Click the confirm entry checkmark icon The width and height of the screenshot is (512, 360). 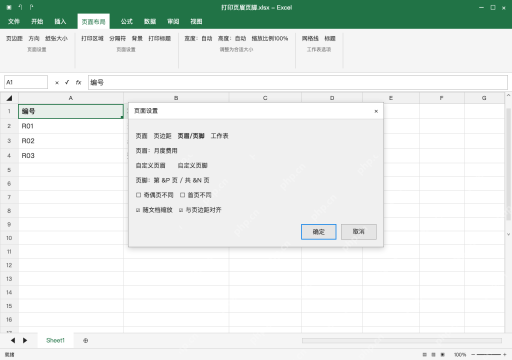(67, 82)
